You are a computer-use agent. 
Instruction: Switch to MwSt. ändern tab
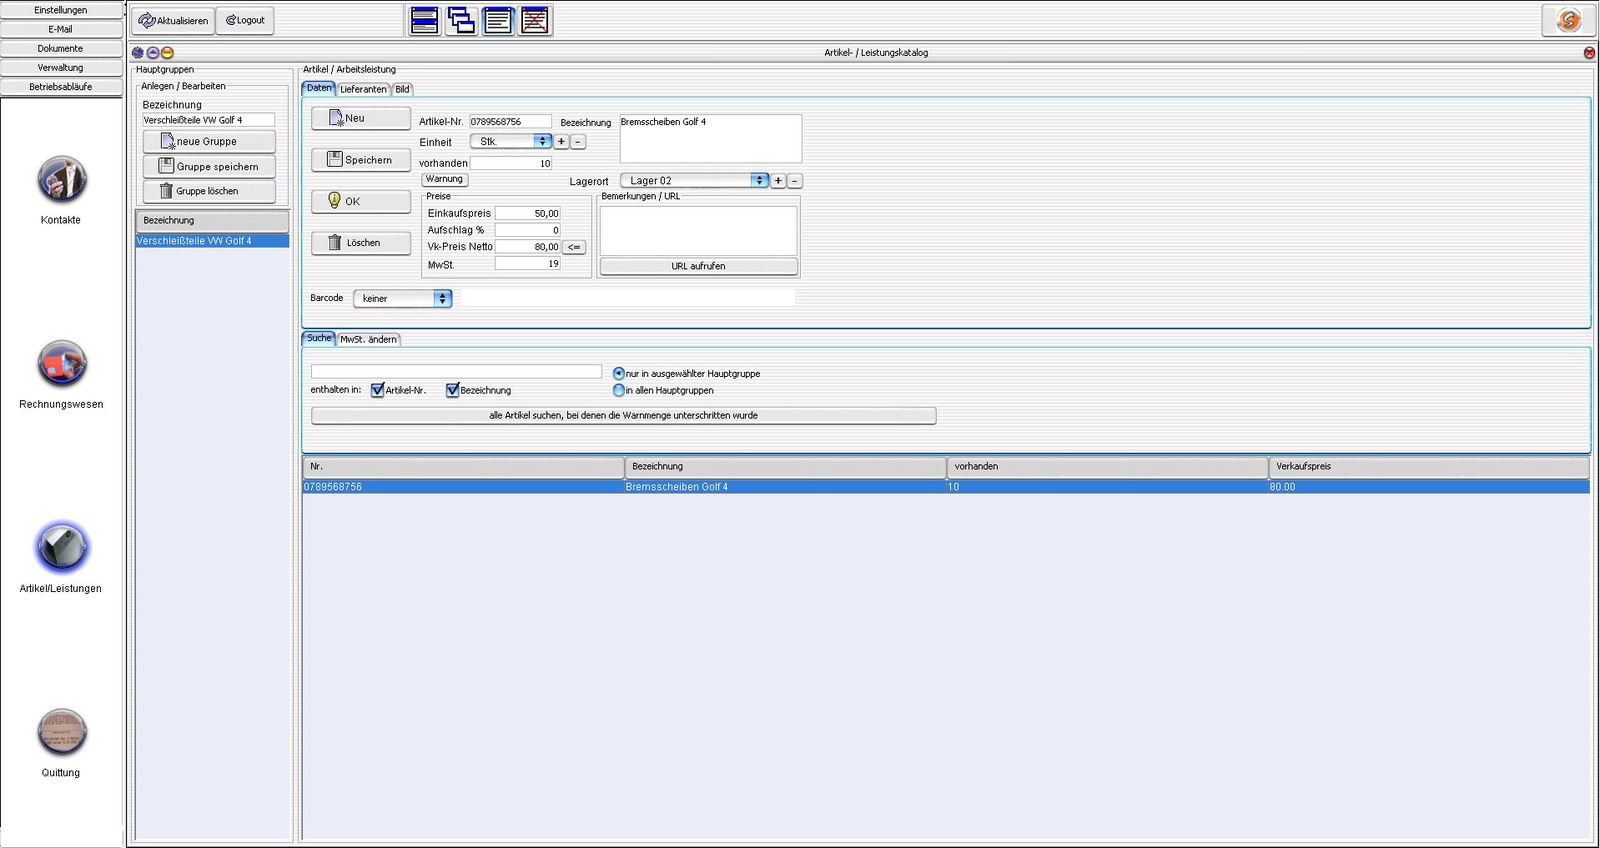tap(369, 339)
